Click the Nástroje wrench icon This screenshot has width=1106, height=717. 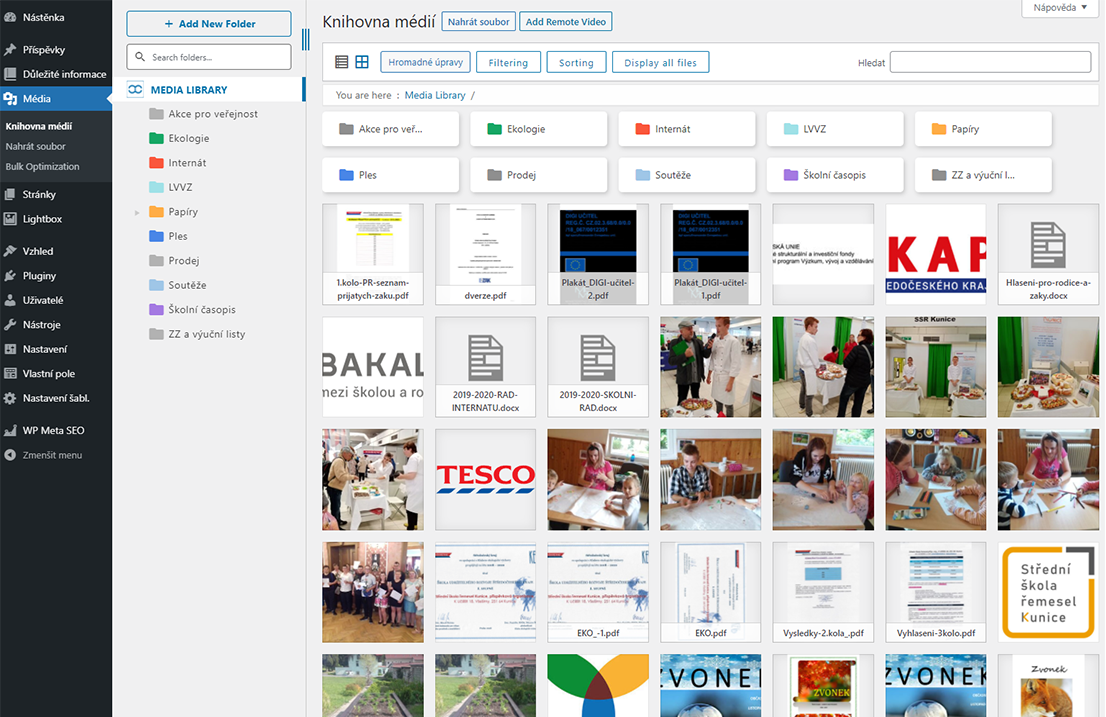click(x=10, y=325)
